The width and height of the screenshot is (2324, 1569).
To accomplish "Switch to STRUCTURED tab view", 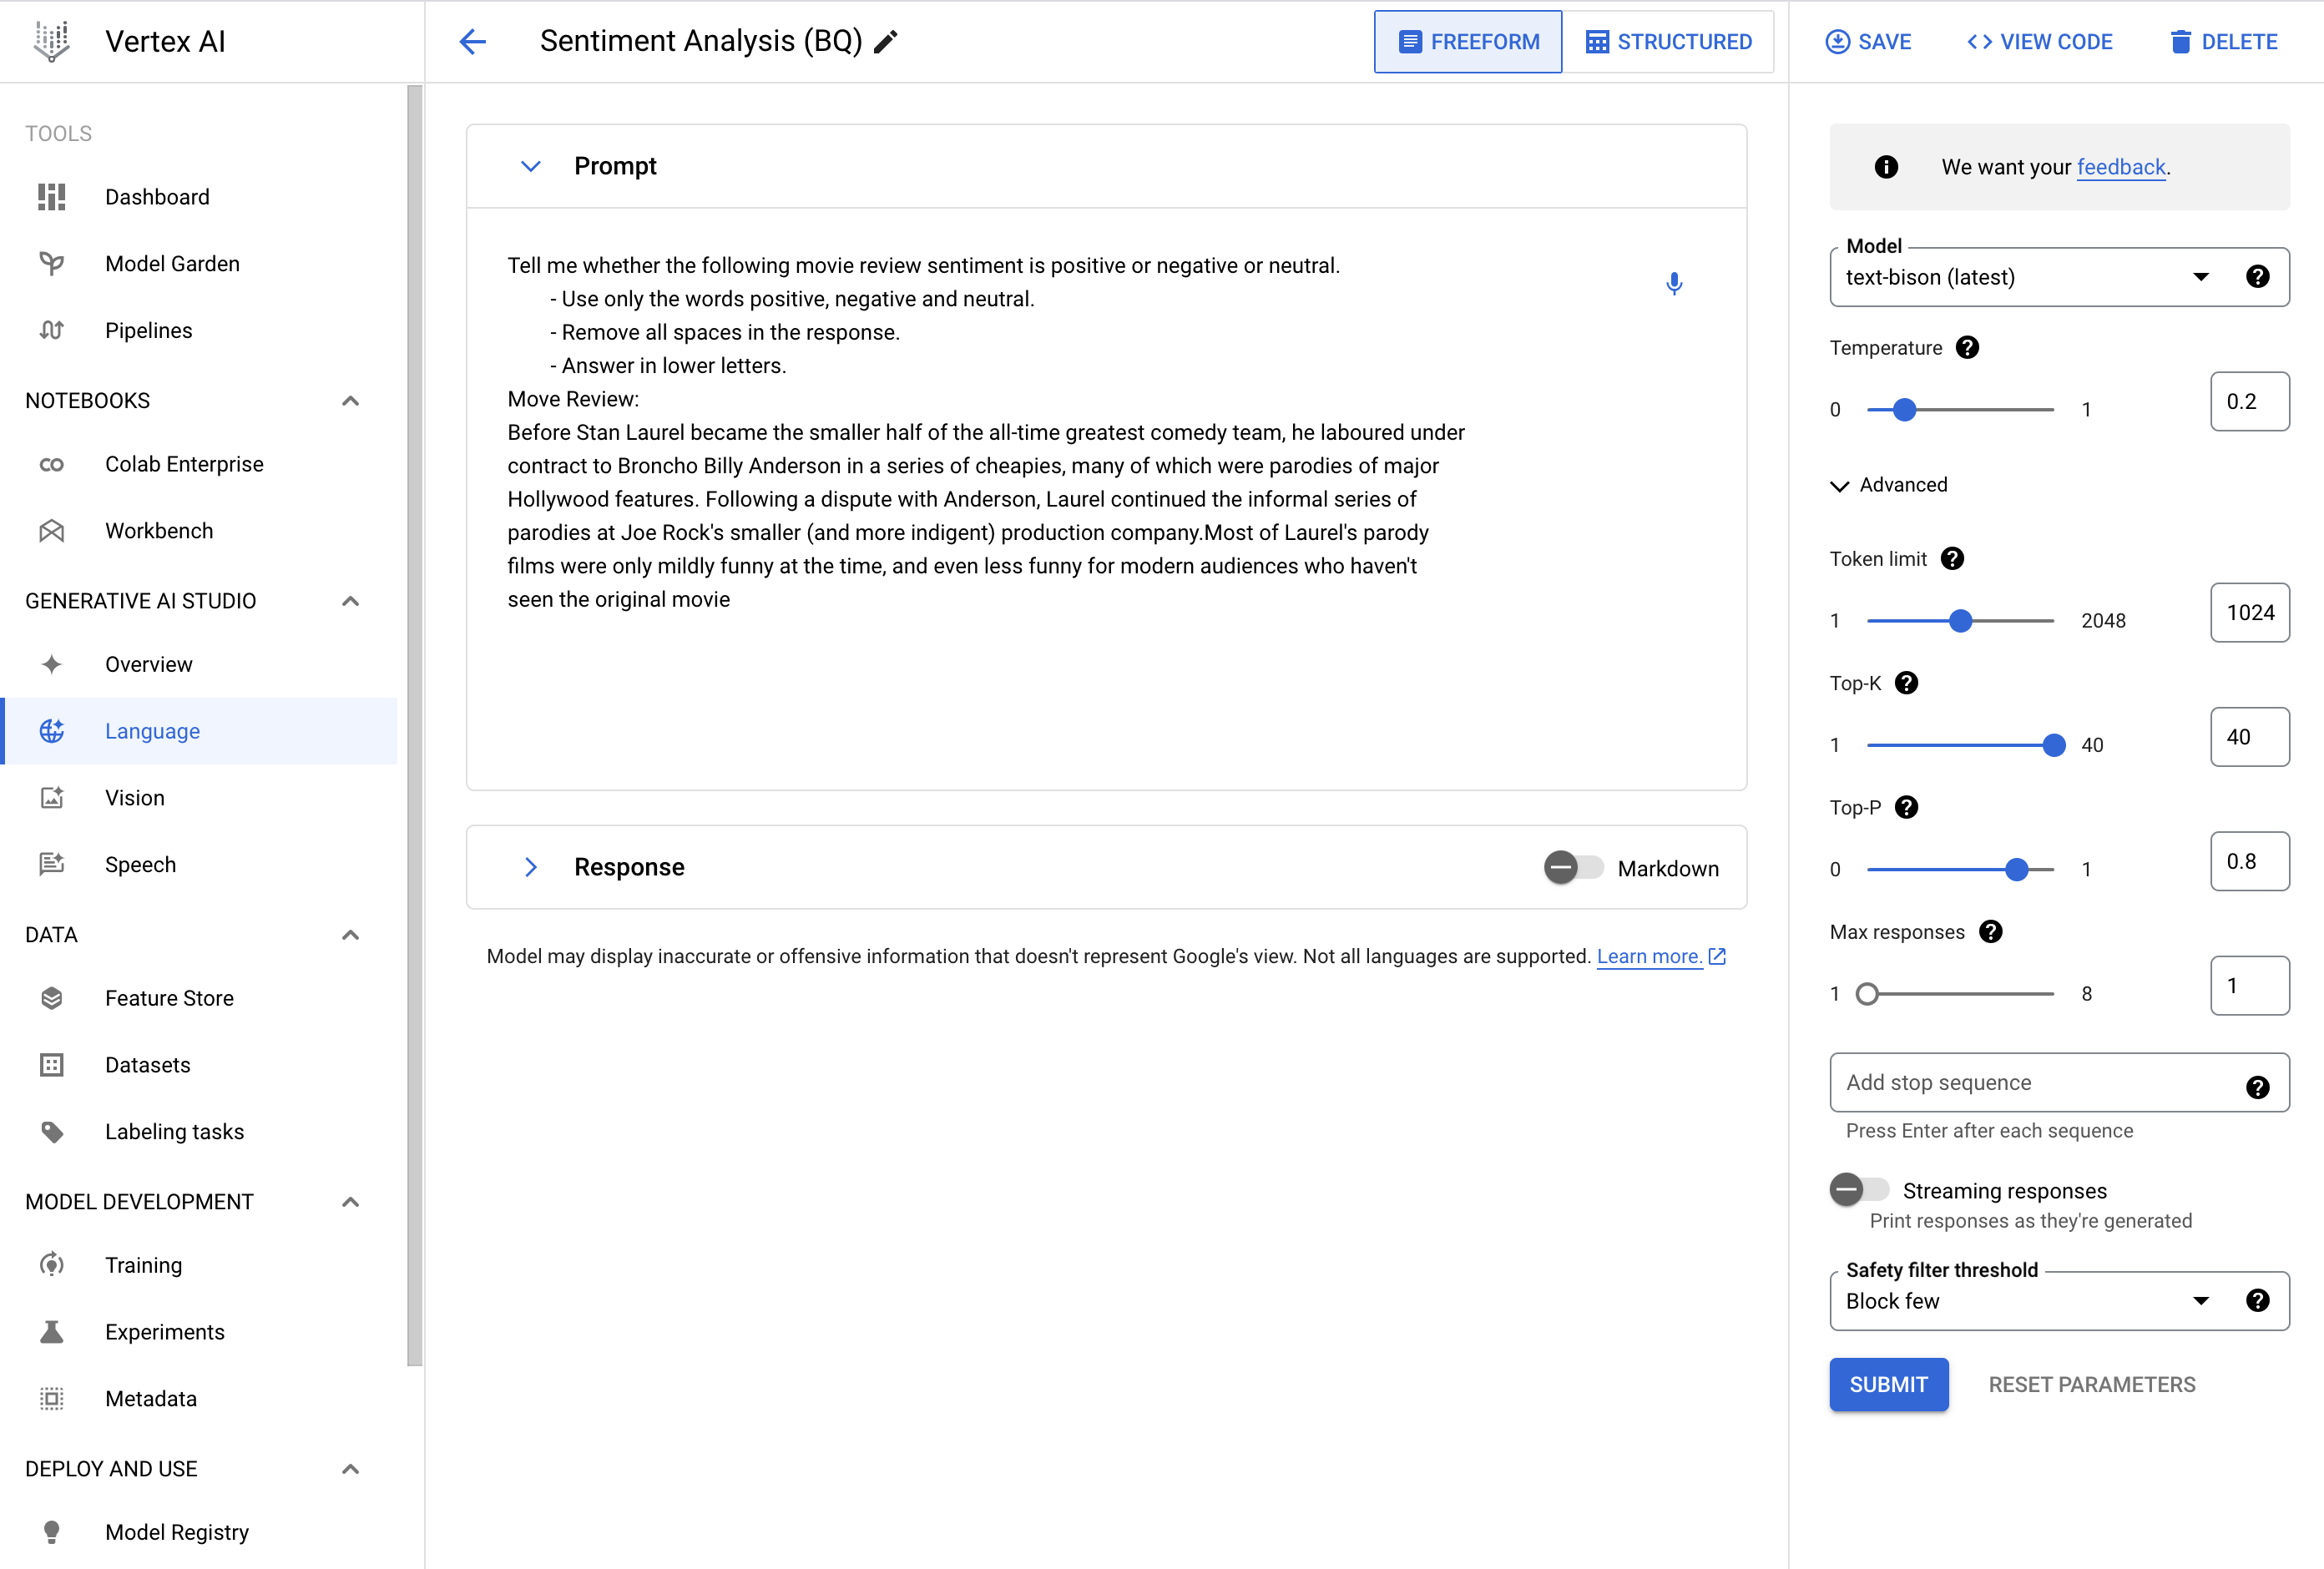I will [x=1667, y=40].
